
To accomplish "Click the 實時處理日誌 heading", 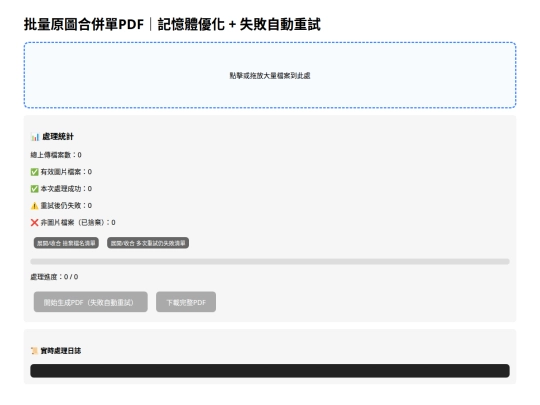I will click(x=61, y=351).
